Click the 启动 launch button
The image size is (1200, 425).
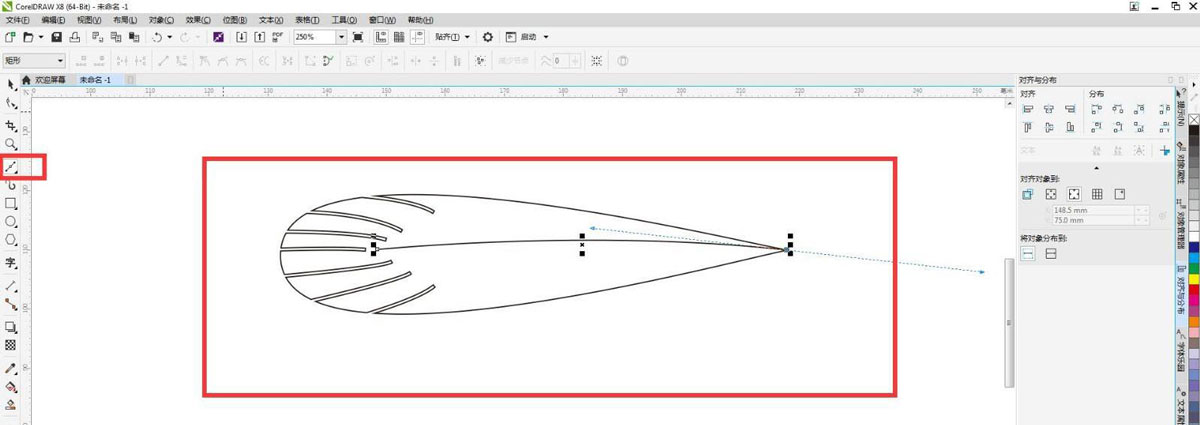tap(529, 37)
